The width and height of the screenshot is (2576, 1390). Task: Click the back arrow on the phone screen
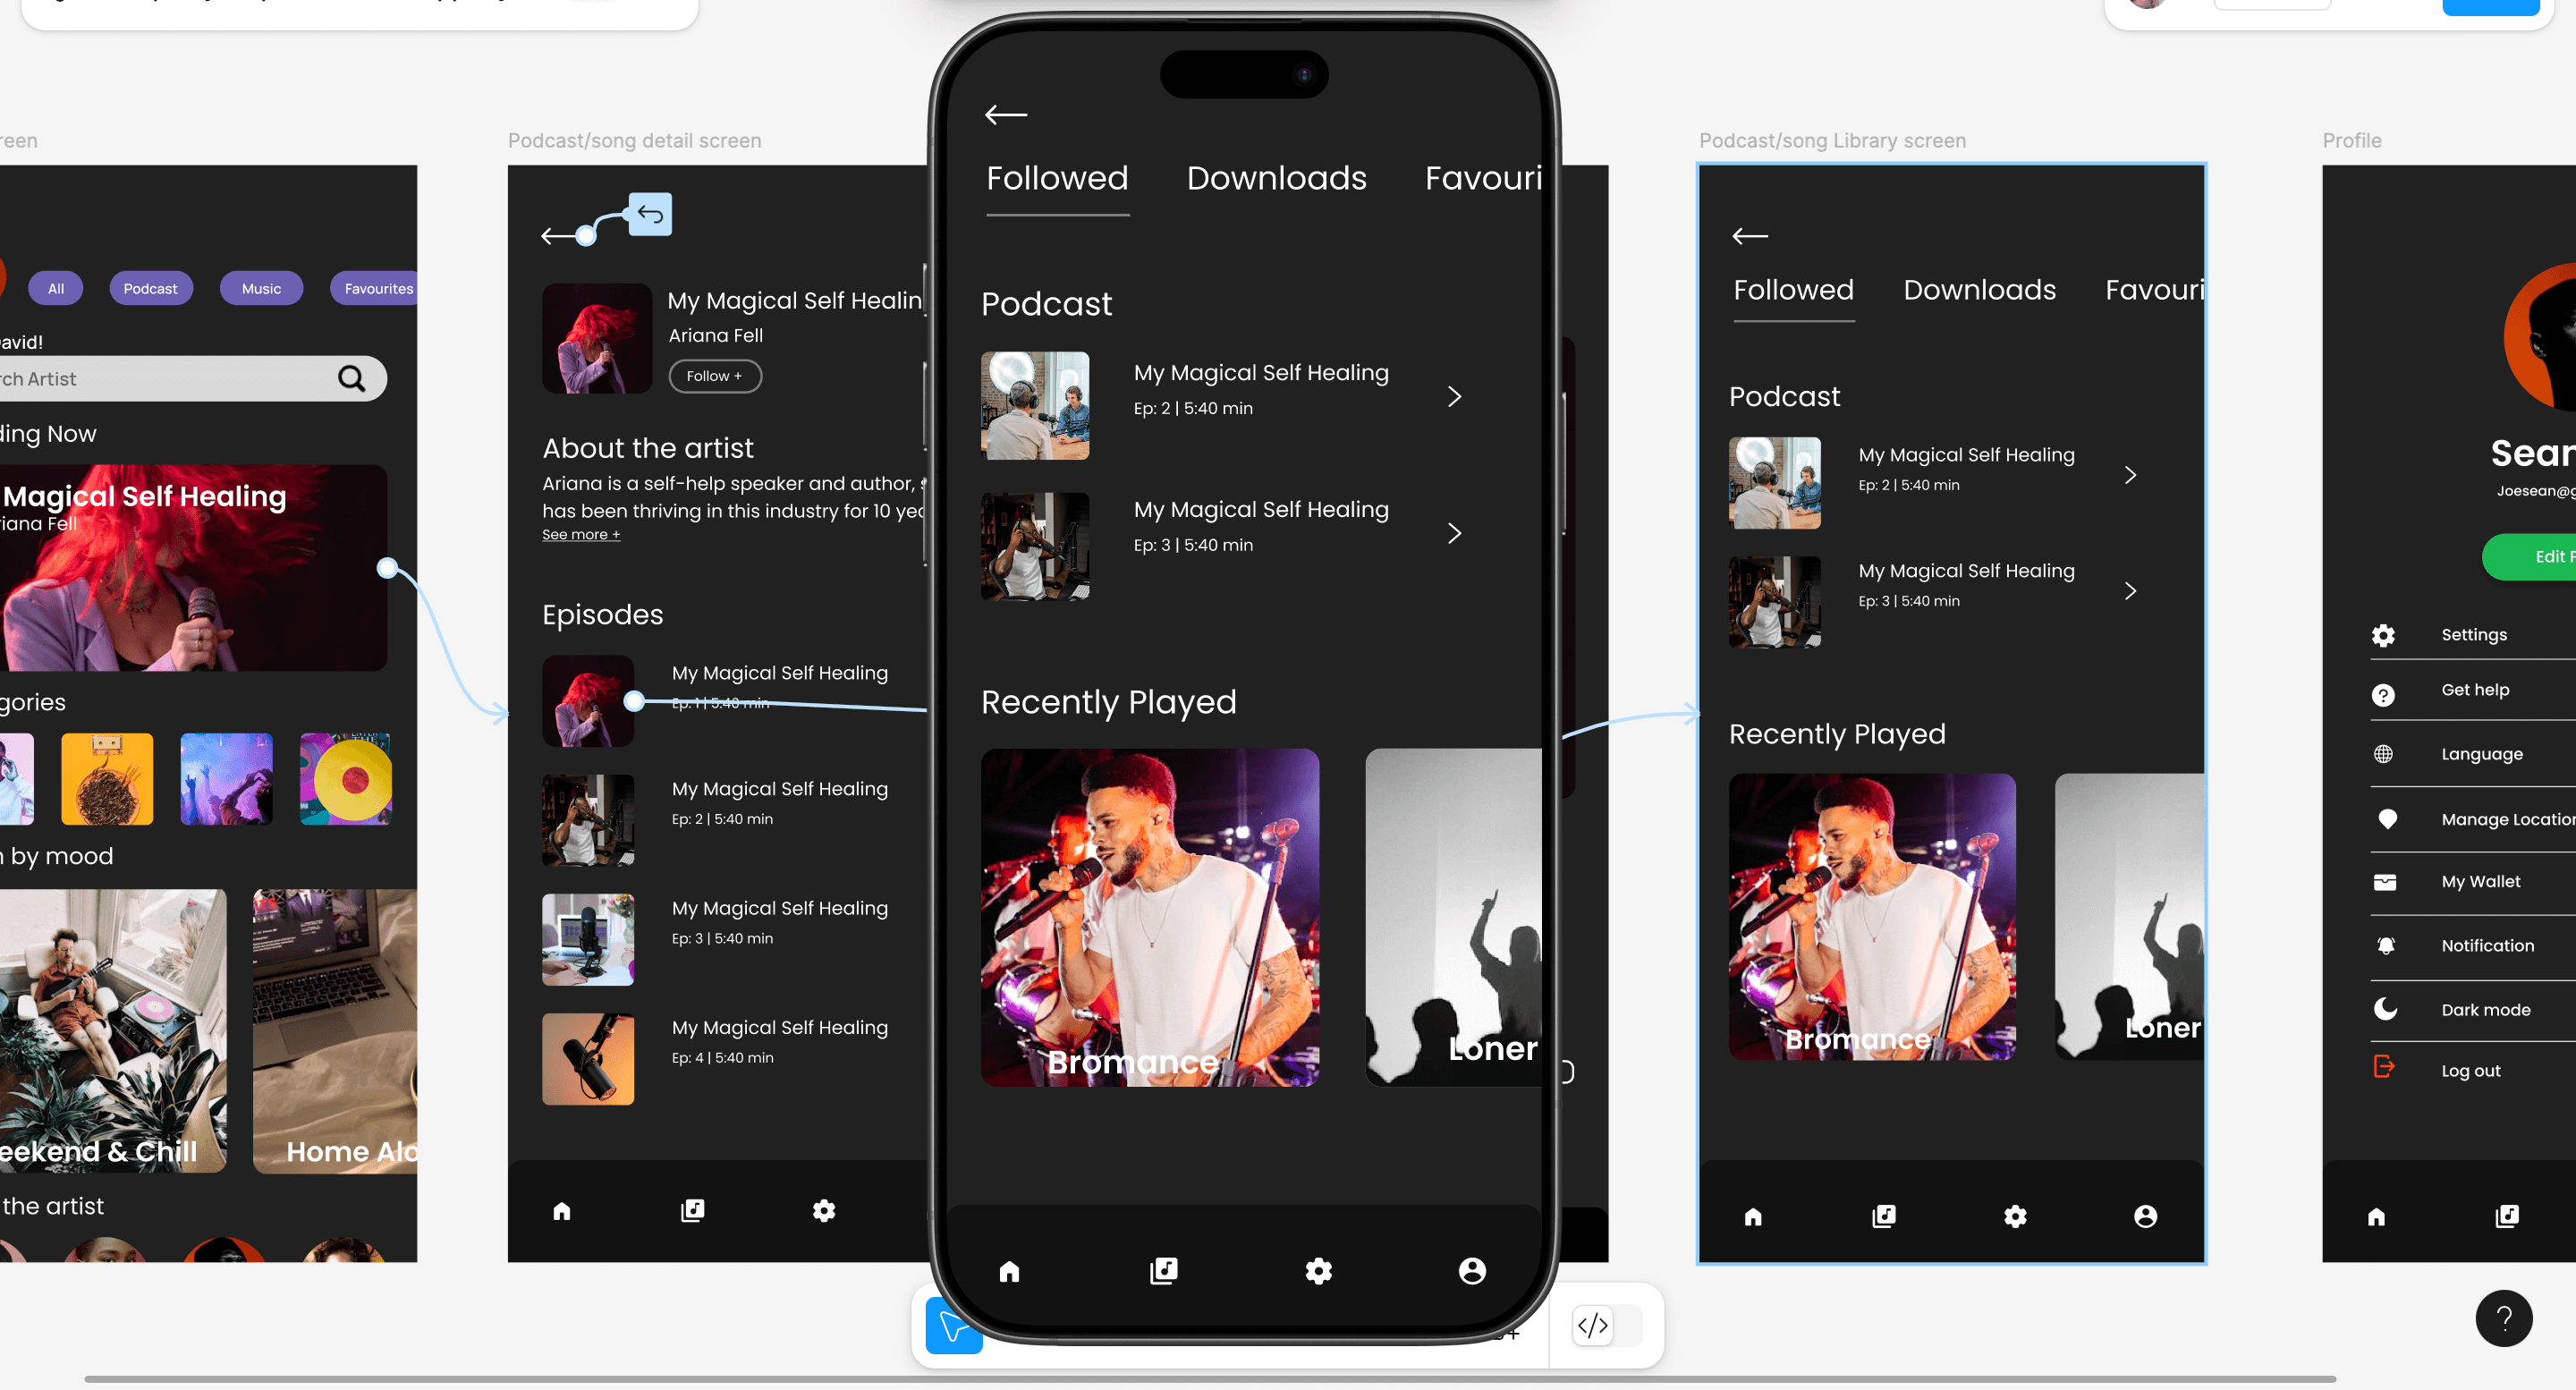point(1005,115)
